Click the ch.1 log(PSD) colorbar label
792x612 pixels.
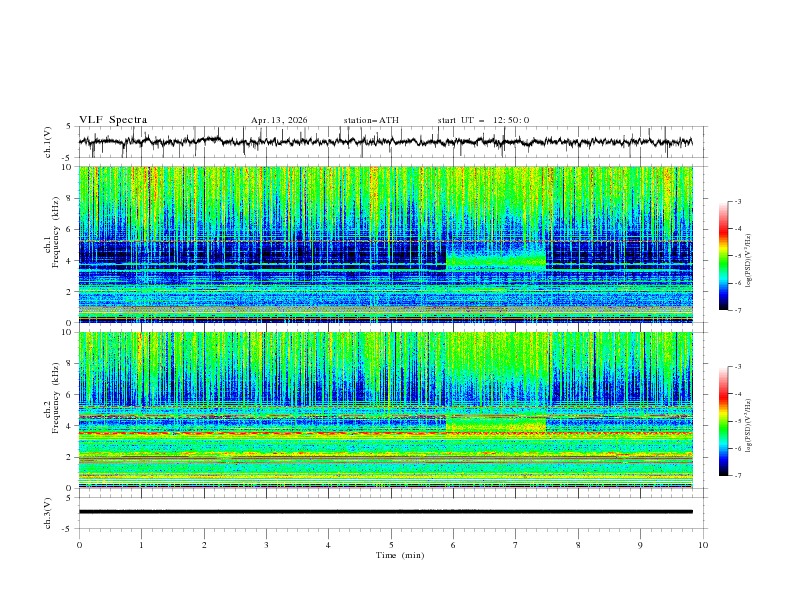click(x=748, y=261)
